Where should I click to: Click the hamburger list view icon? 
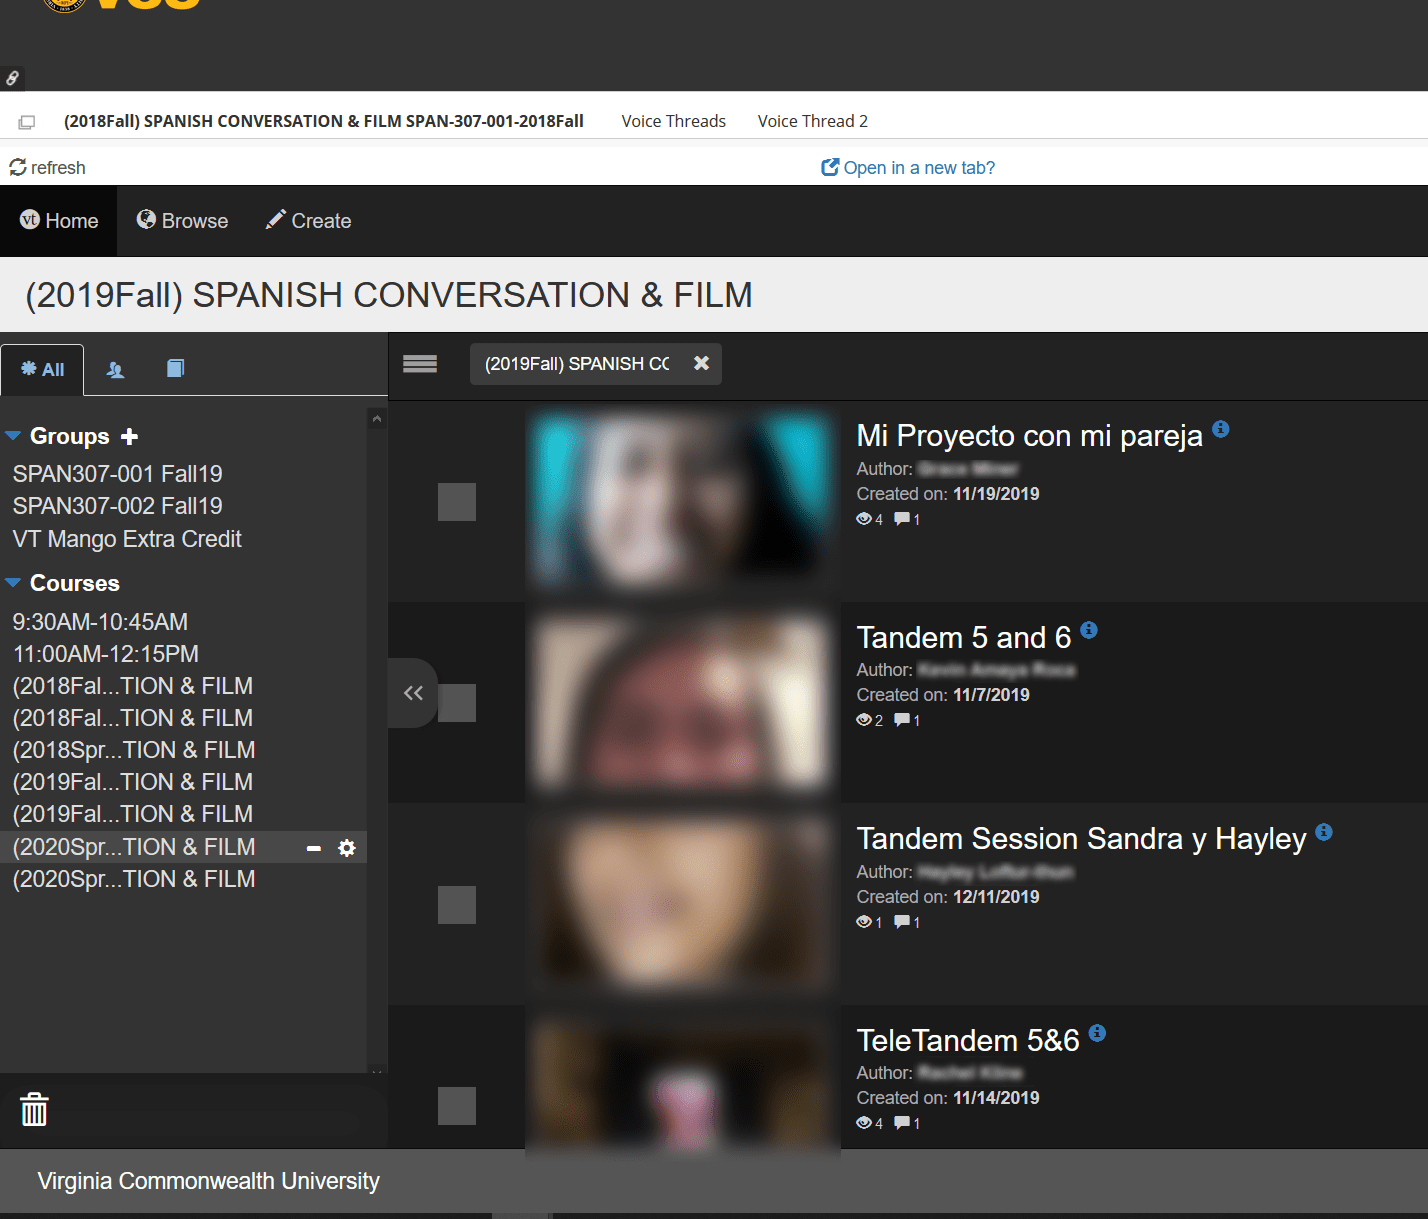tap(420, 364)
